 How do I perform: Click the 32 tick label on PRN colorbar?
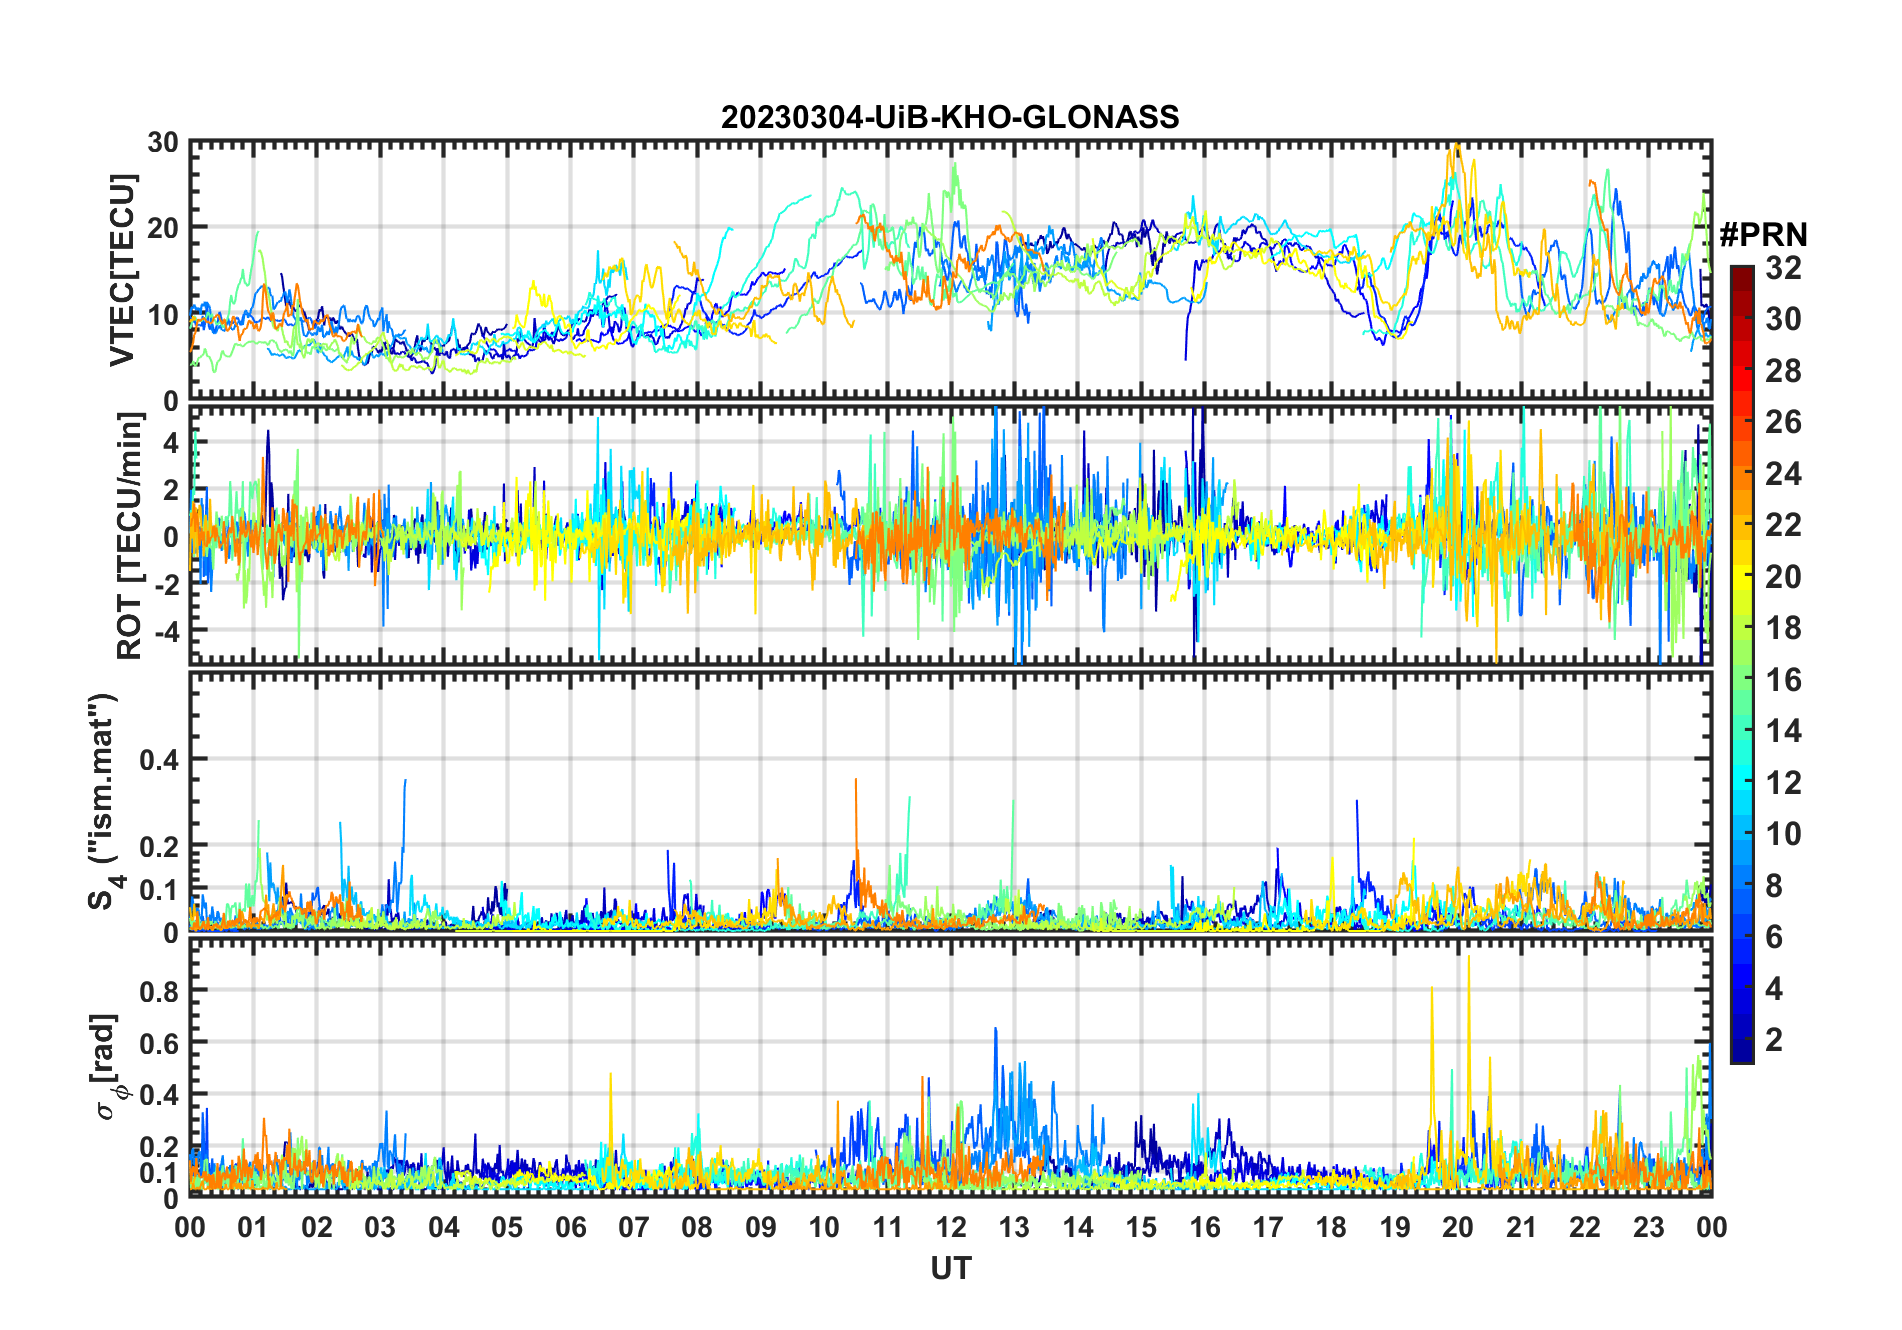click(1784, 268)
